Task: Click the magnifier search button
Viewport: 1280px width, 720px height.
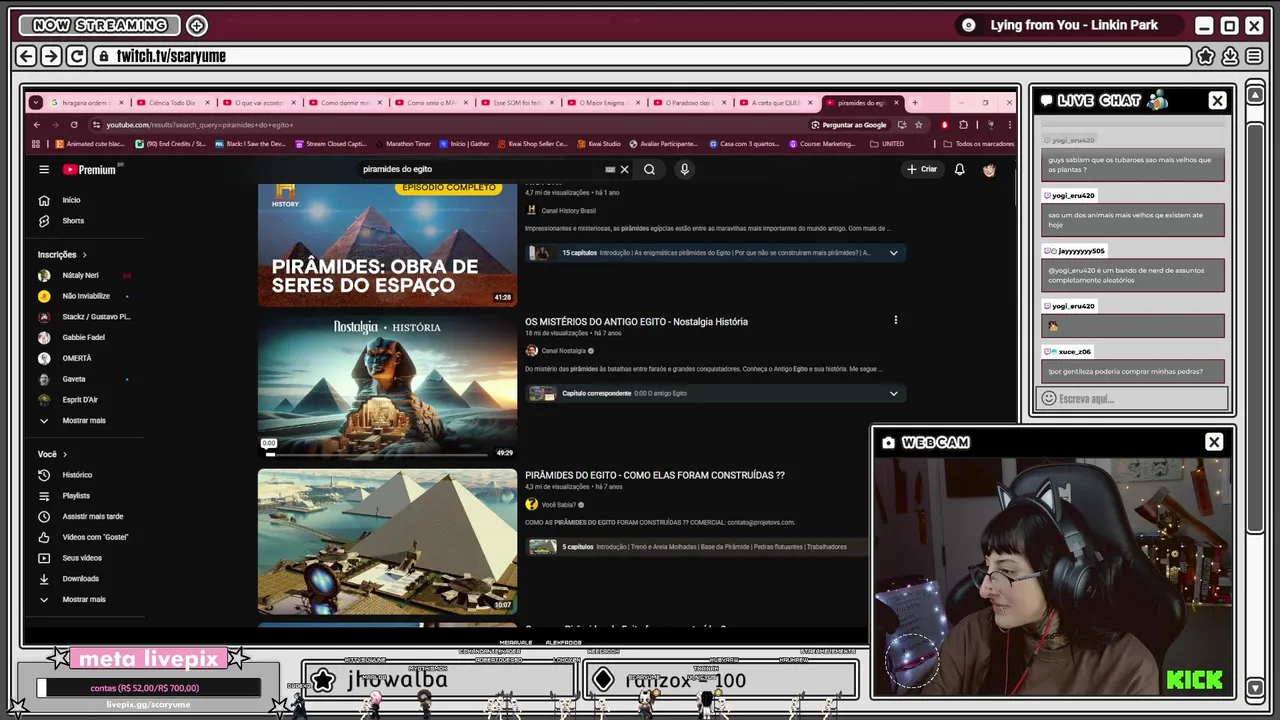Action: pos(649,170)
